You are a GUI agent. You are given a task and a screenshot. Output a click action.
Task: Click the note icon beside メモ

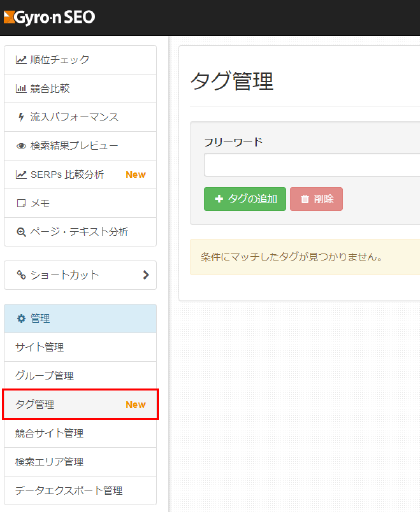point(21,203)
